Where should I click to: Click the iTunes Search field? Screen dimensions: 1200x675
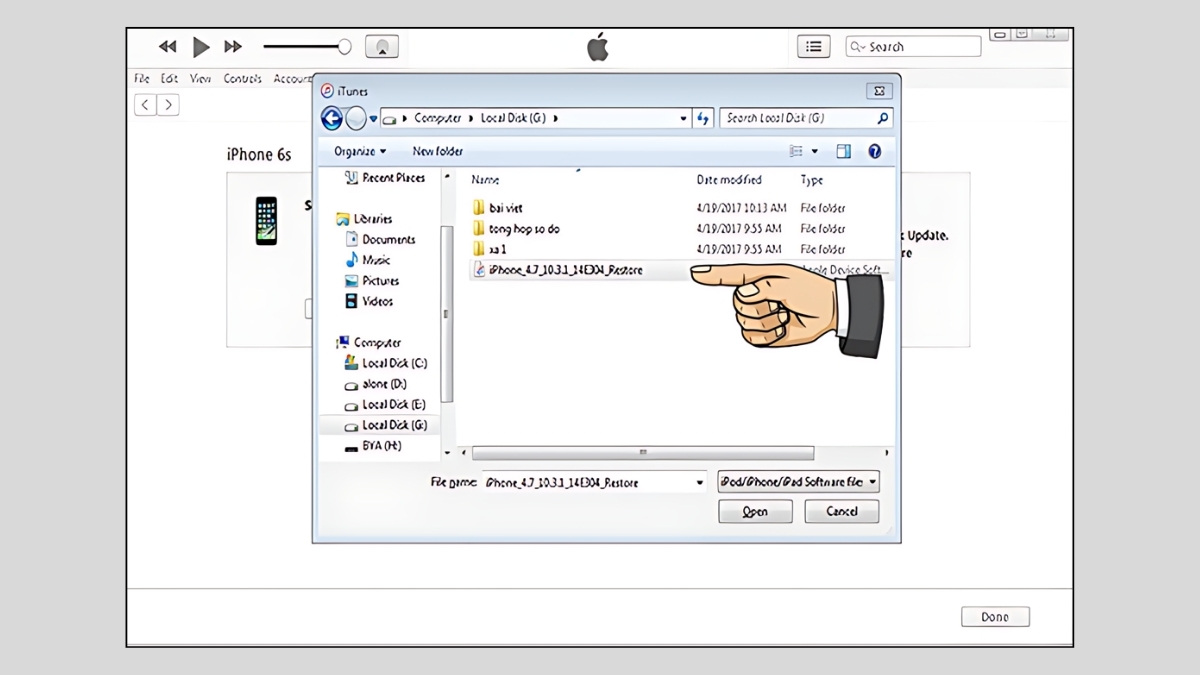coord(913,46)
